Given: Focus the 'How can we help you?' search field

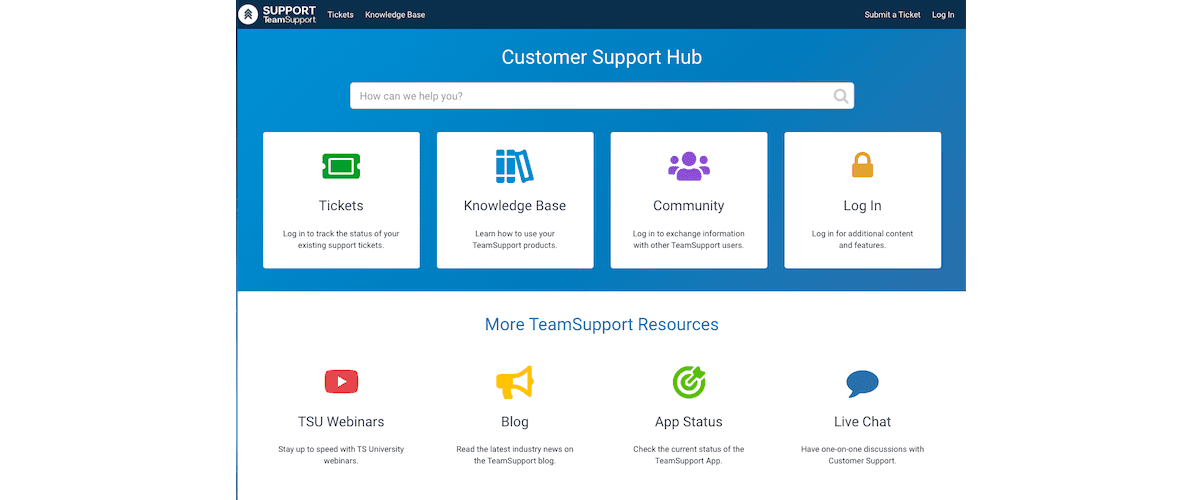Looking at the screenshot, I should 590,96.
